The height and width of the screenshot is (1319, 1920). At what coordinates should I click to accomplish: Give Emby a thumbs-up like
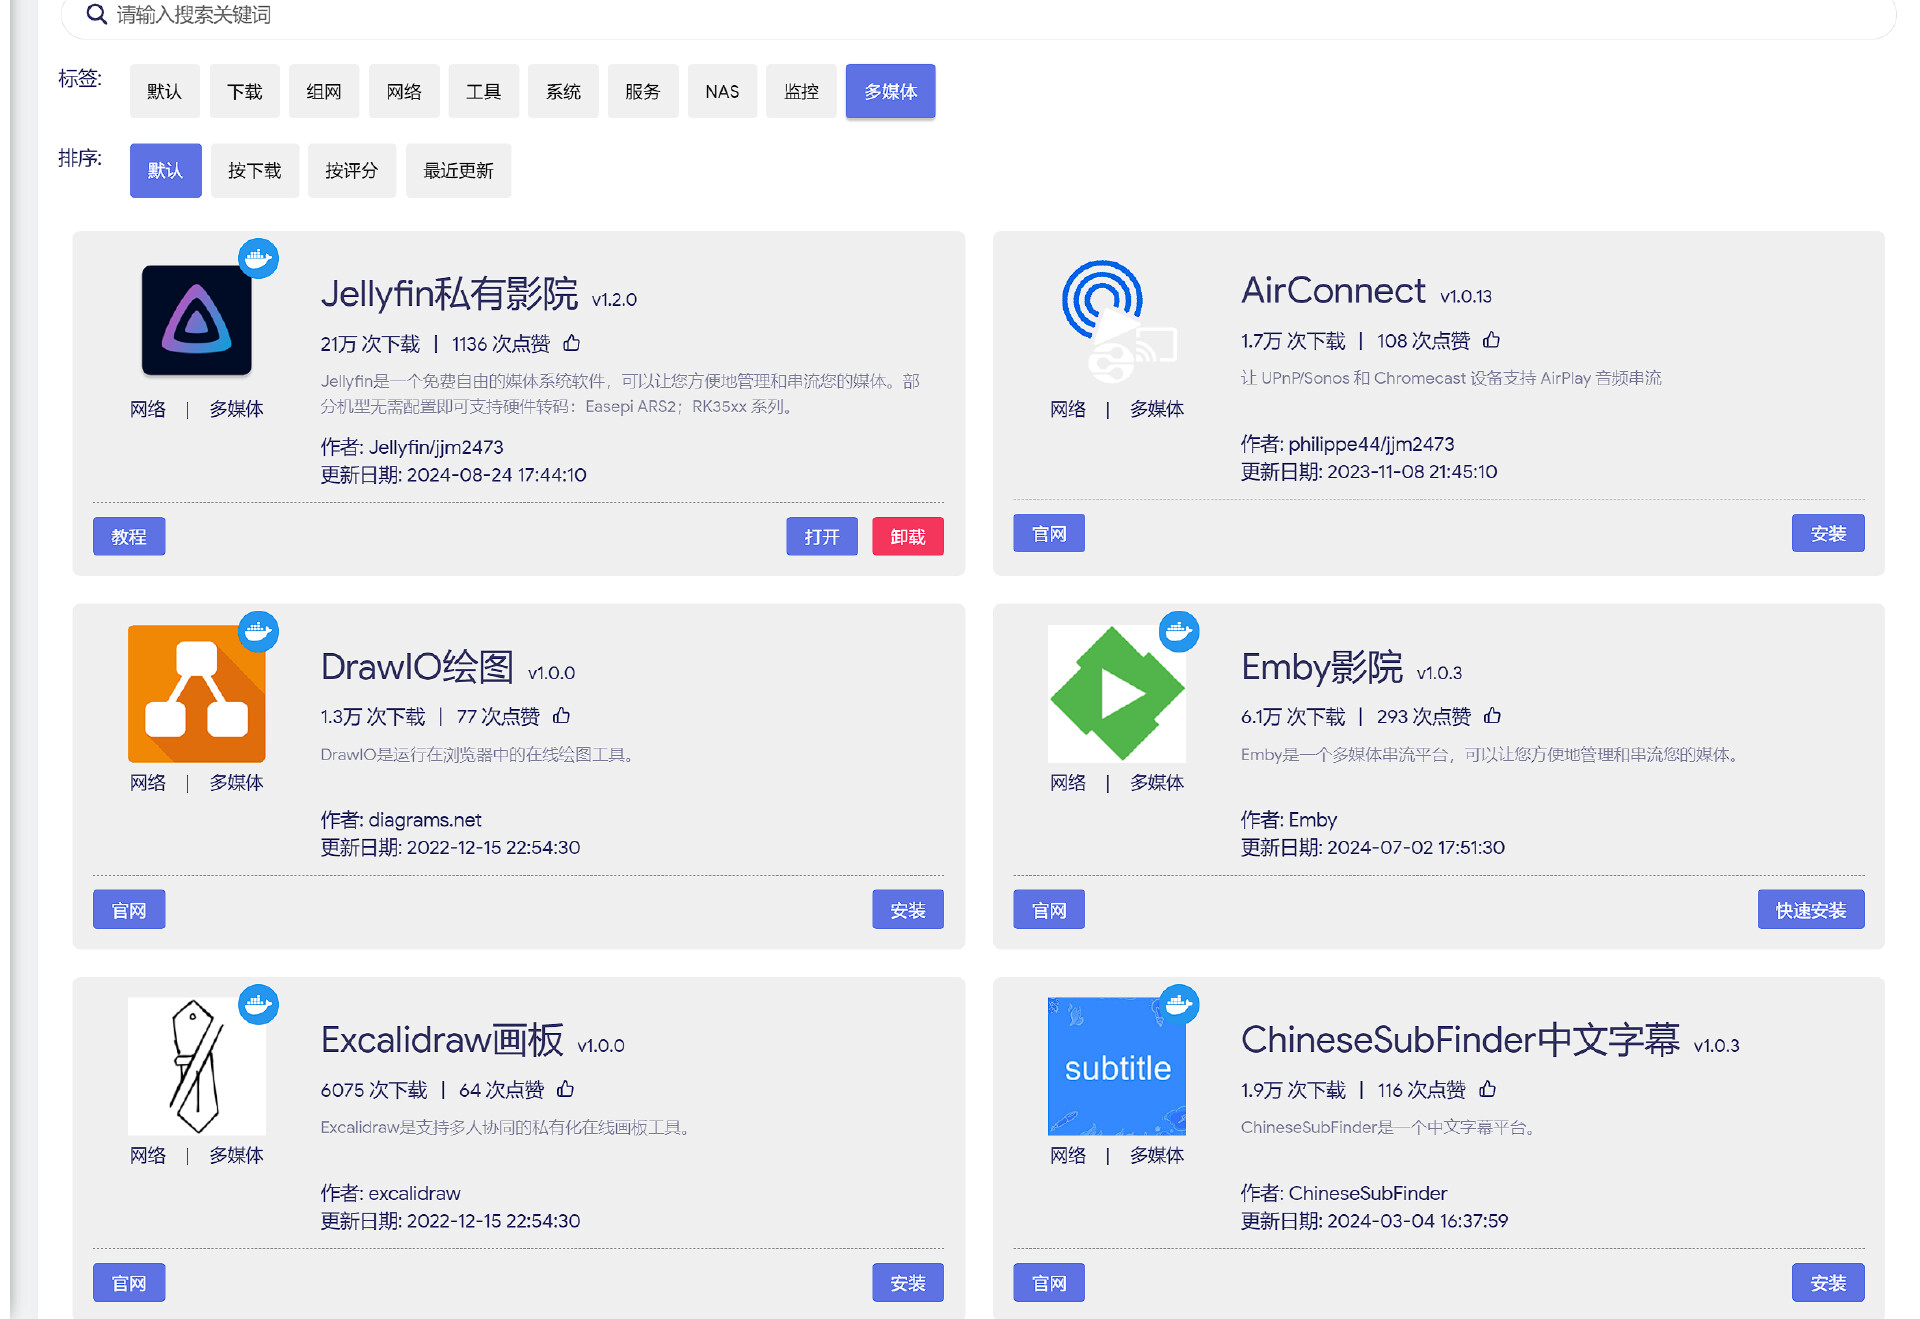coord(1492,716)
